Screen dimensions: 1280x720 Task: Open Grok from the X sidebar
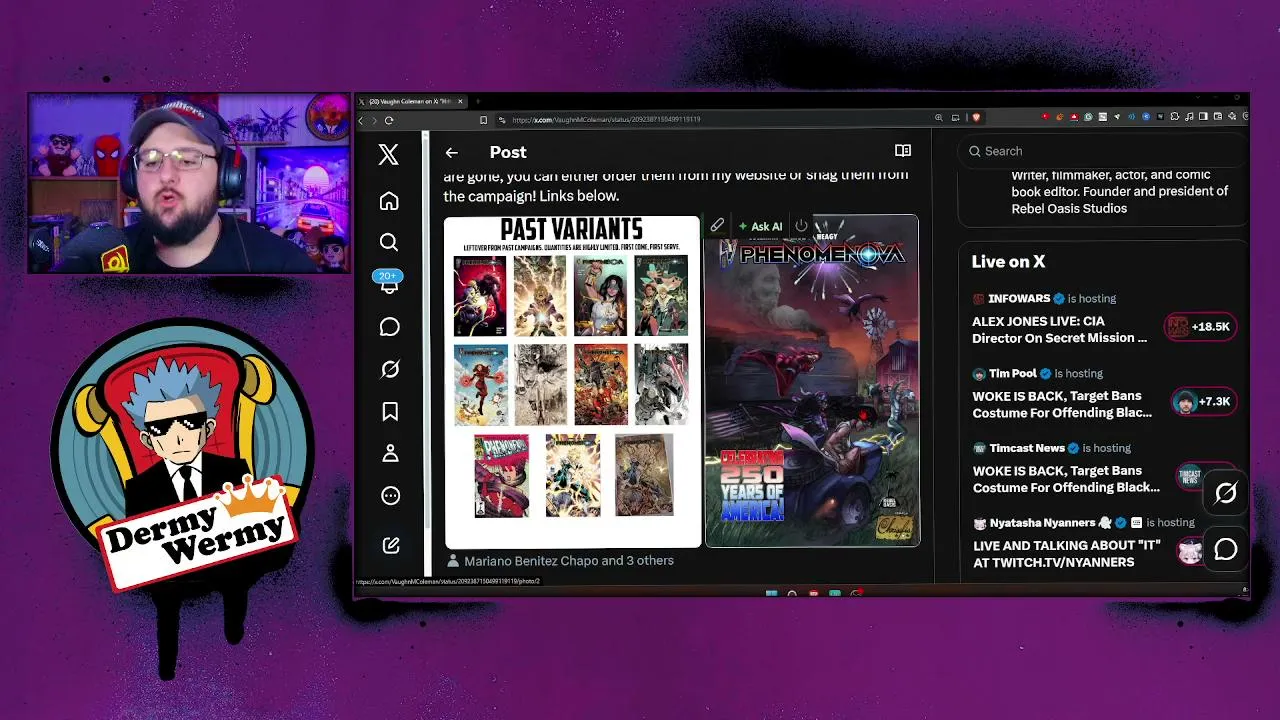click(x=389, y=369)
